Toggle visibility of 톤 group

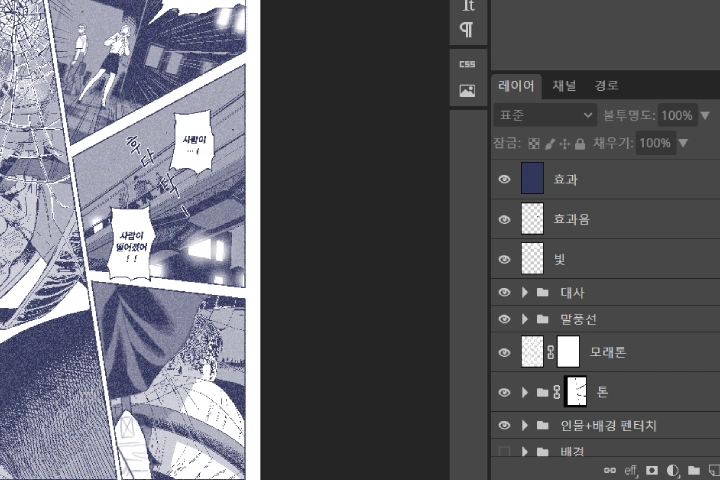[x=504, y=392]
